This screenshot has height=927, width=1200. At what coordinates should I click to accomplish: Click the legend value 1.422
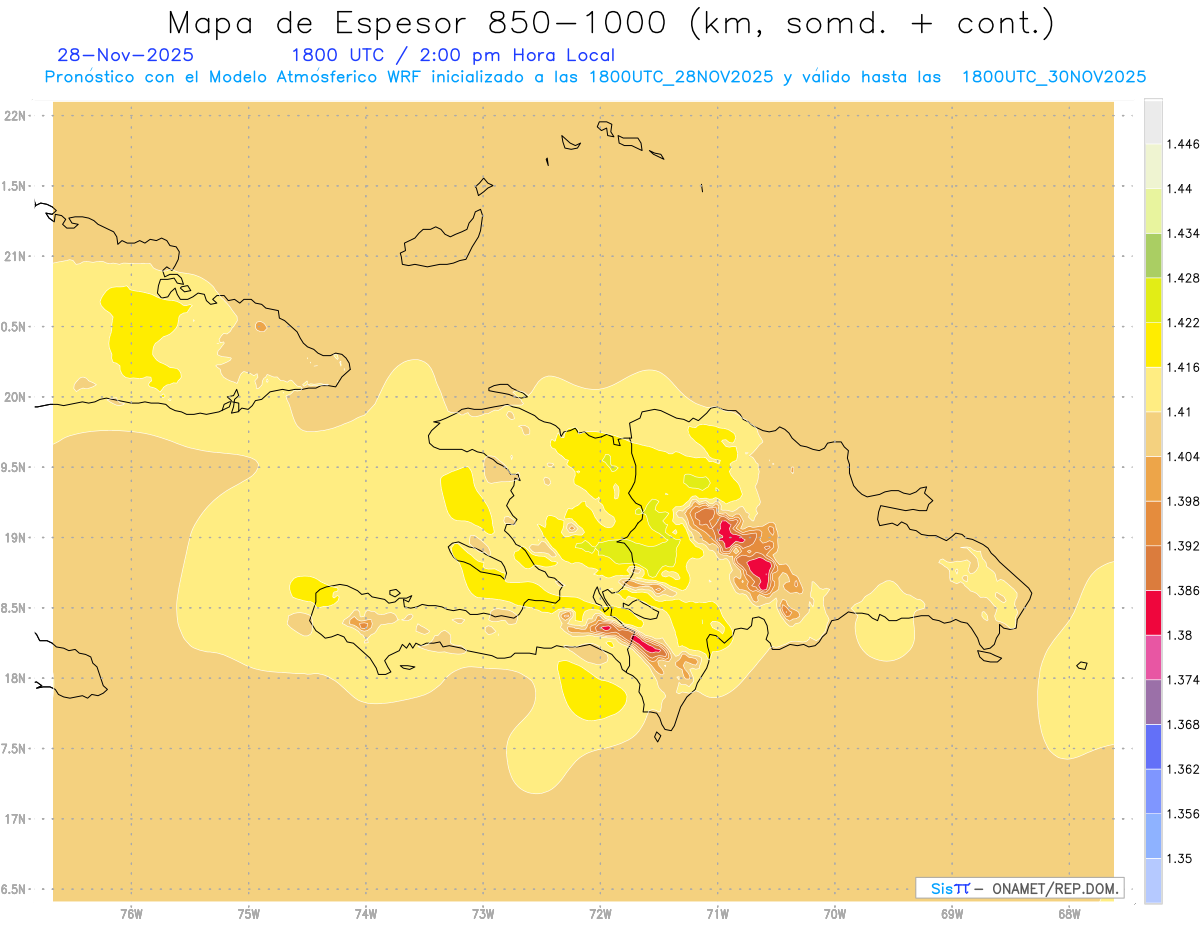(x=1184, y=322)
